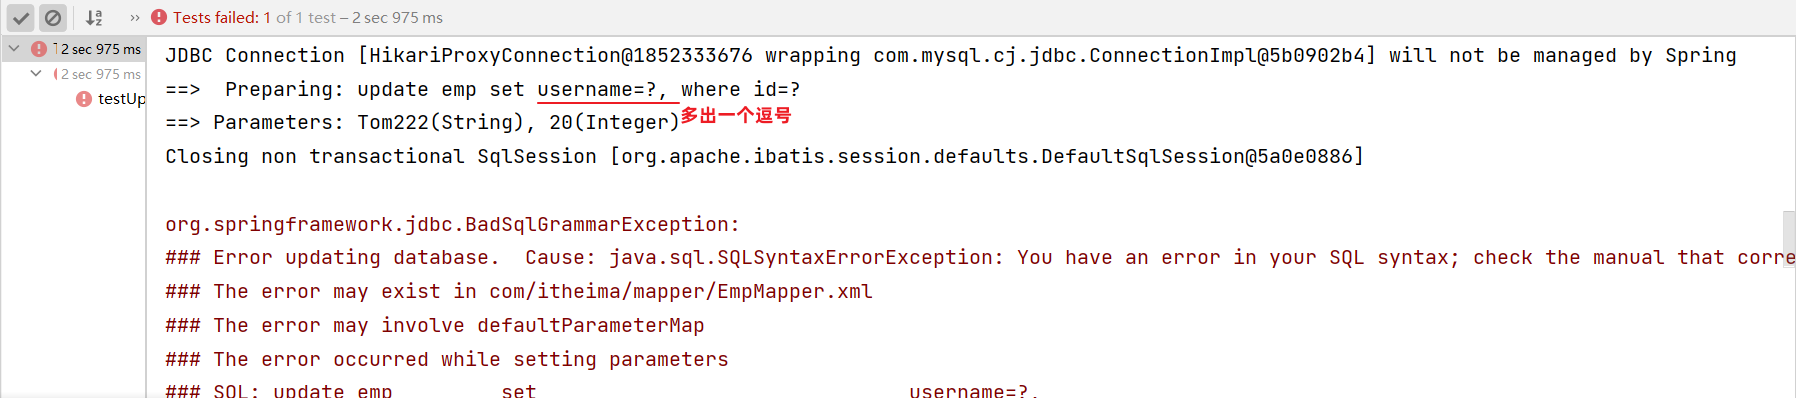Click the JDBC Connection log line
1796x398 pixels.
[951, 55]
